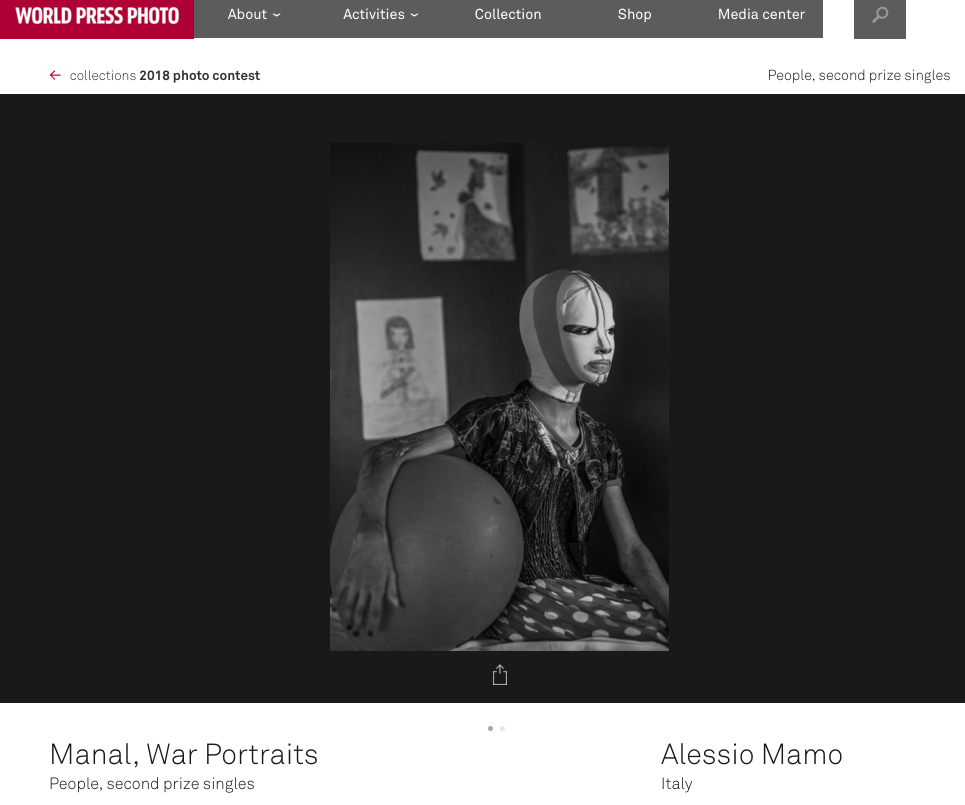
Task: Open the About menu
Action: click(x=247, y=14)
